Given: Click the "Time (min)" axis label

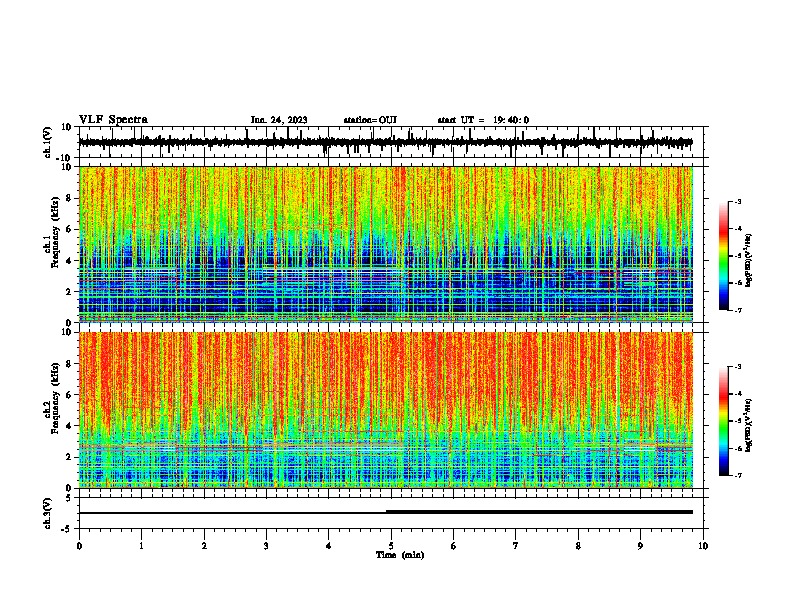Looking at the screenshot, I should (400, 555).
